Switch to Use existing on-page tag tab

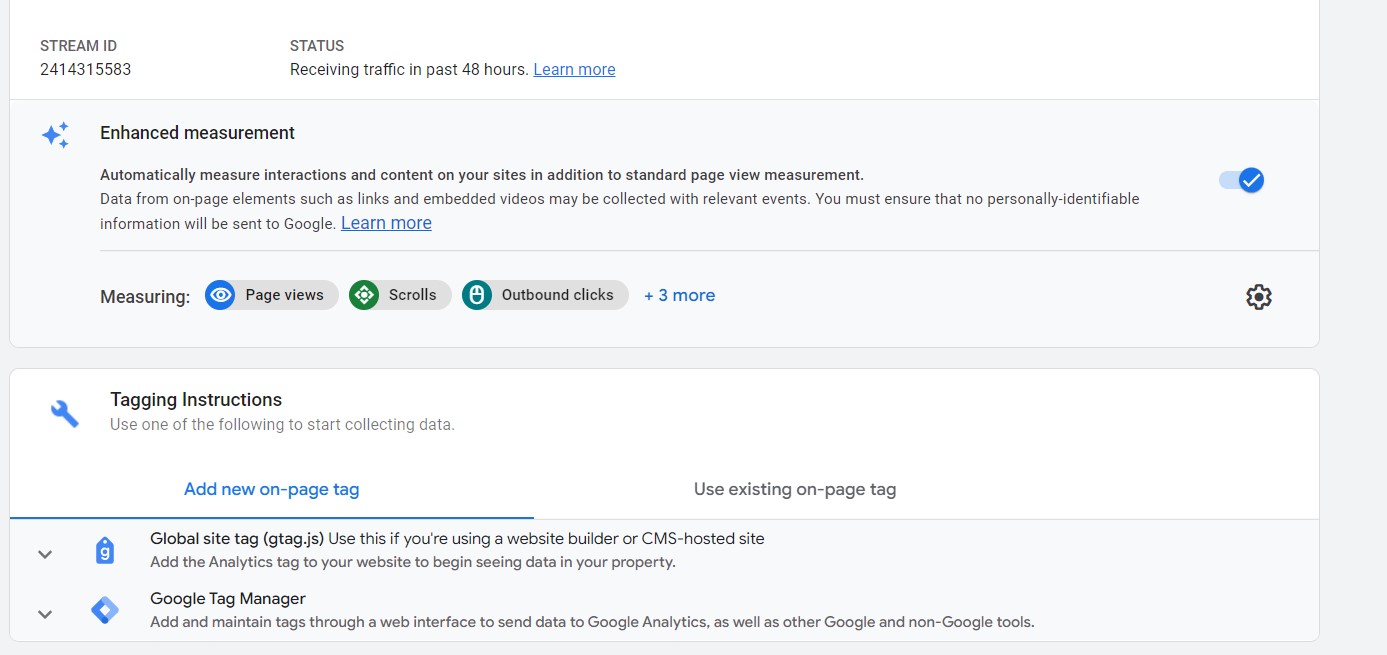point(795,490)
